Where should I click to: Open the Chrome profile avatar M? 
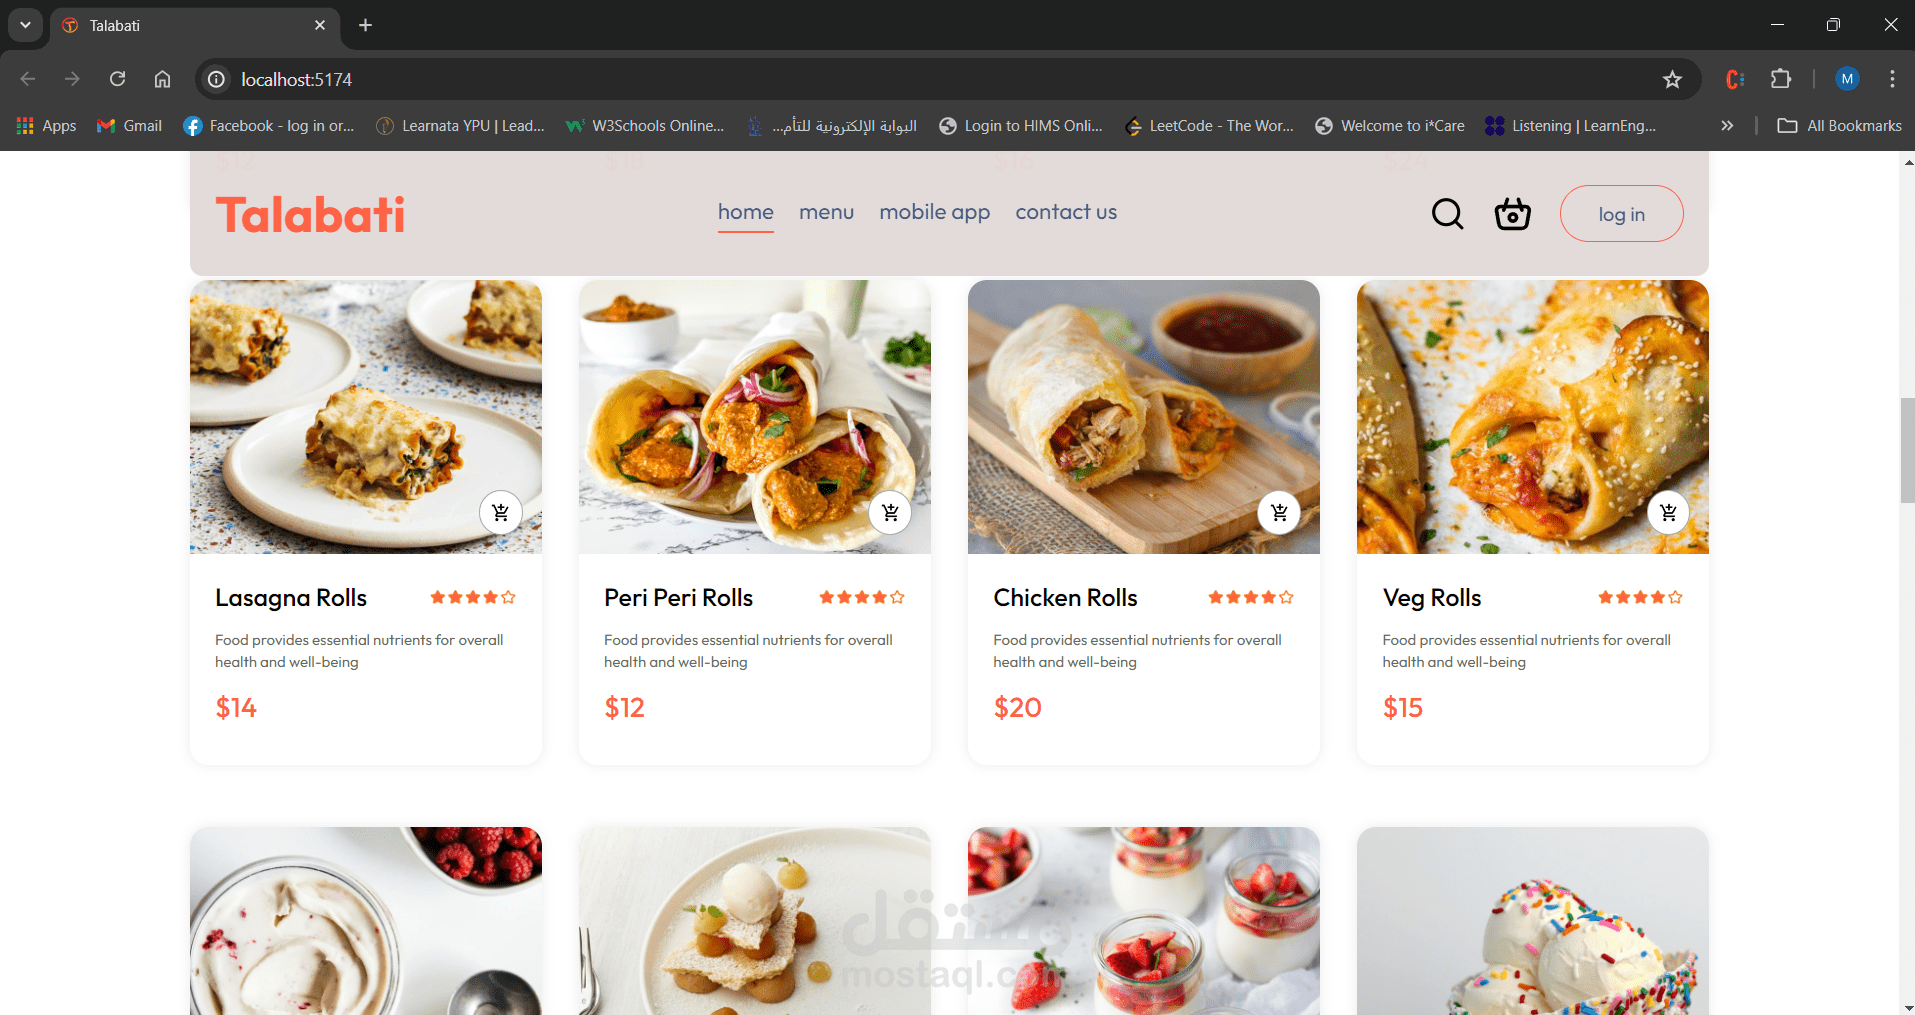tap(1847, 79)
